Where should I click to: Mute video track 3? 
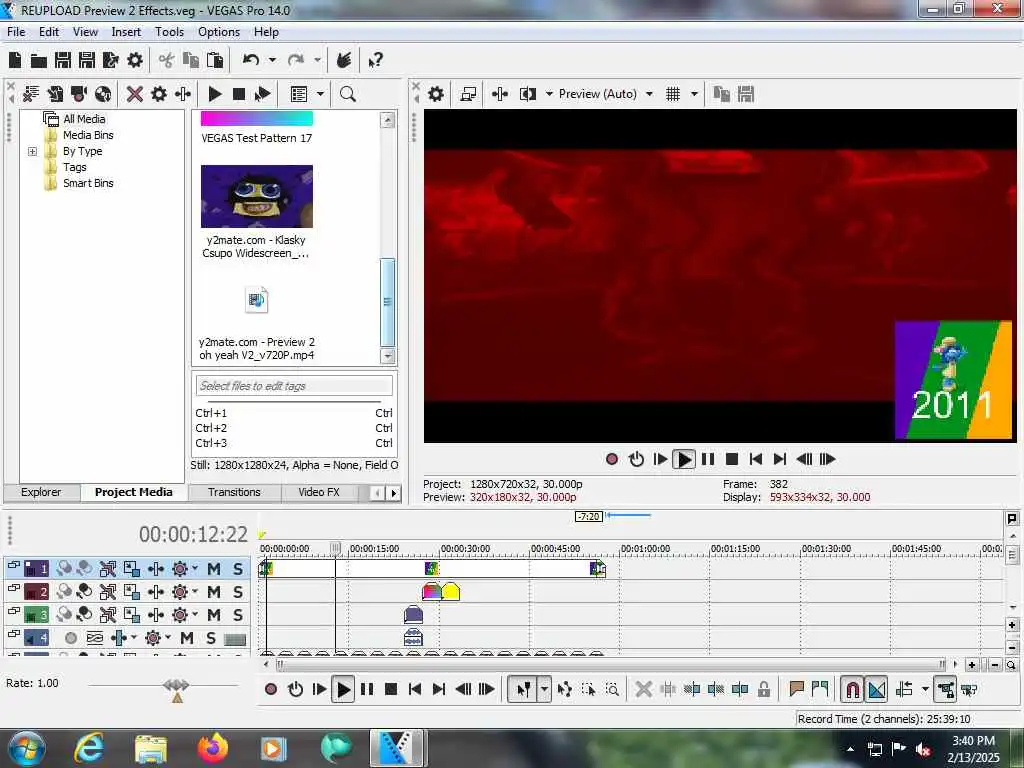(214, 615)
